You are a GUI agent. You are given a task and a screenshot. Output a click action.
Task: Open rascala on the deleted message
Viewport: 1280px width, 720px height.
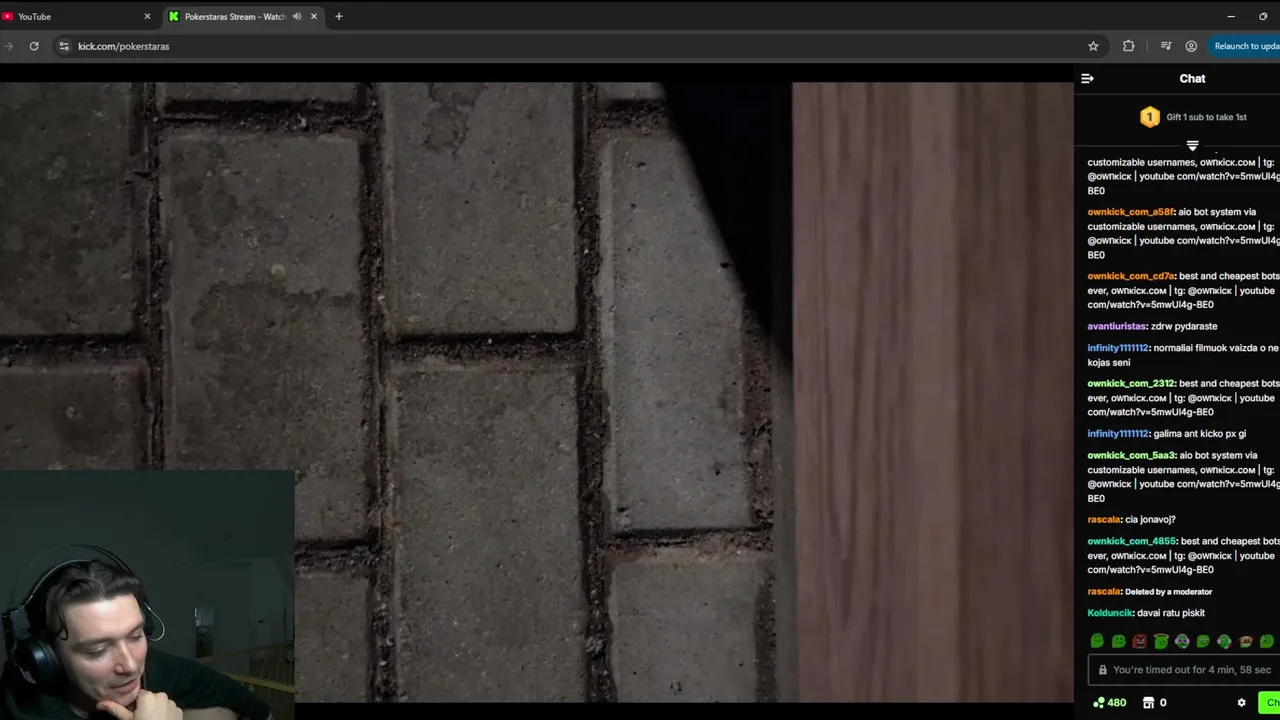(1103, 592)
